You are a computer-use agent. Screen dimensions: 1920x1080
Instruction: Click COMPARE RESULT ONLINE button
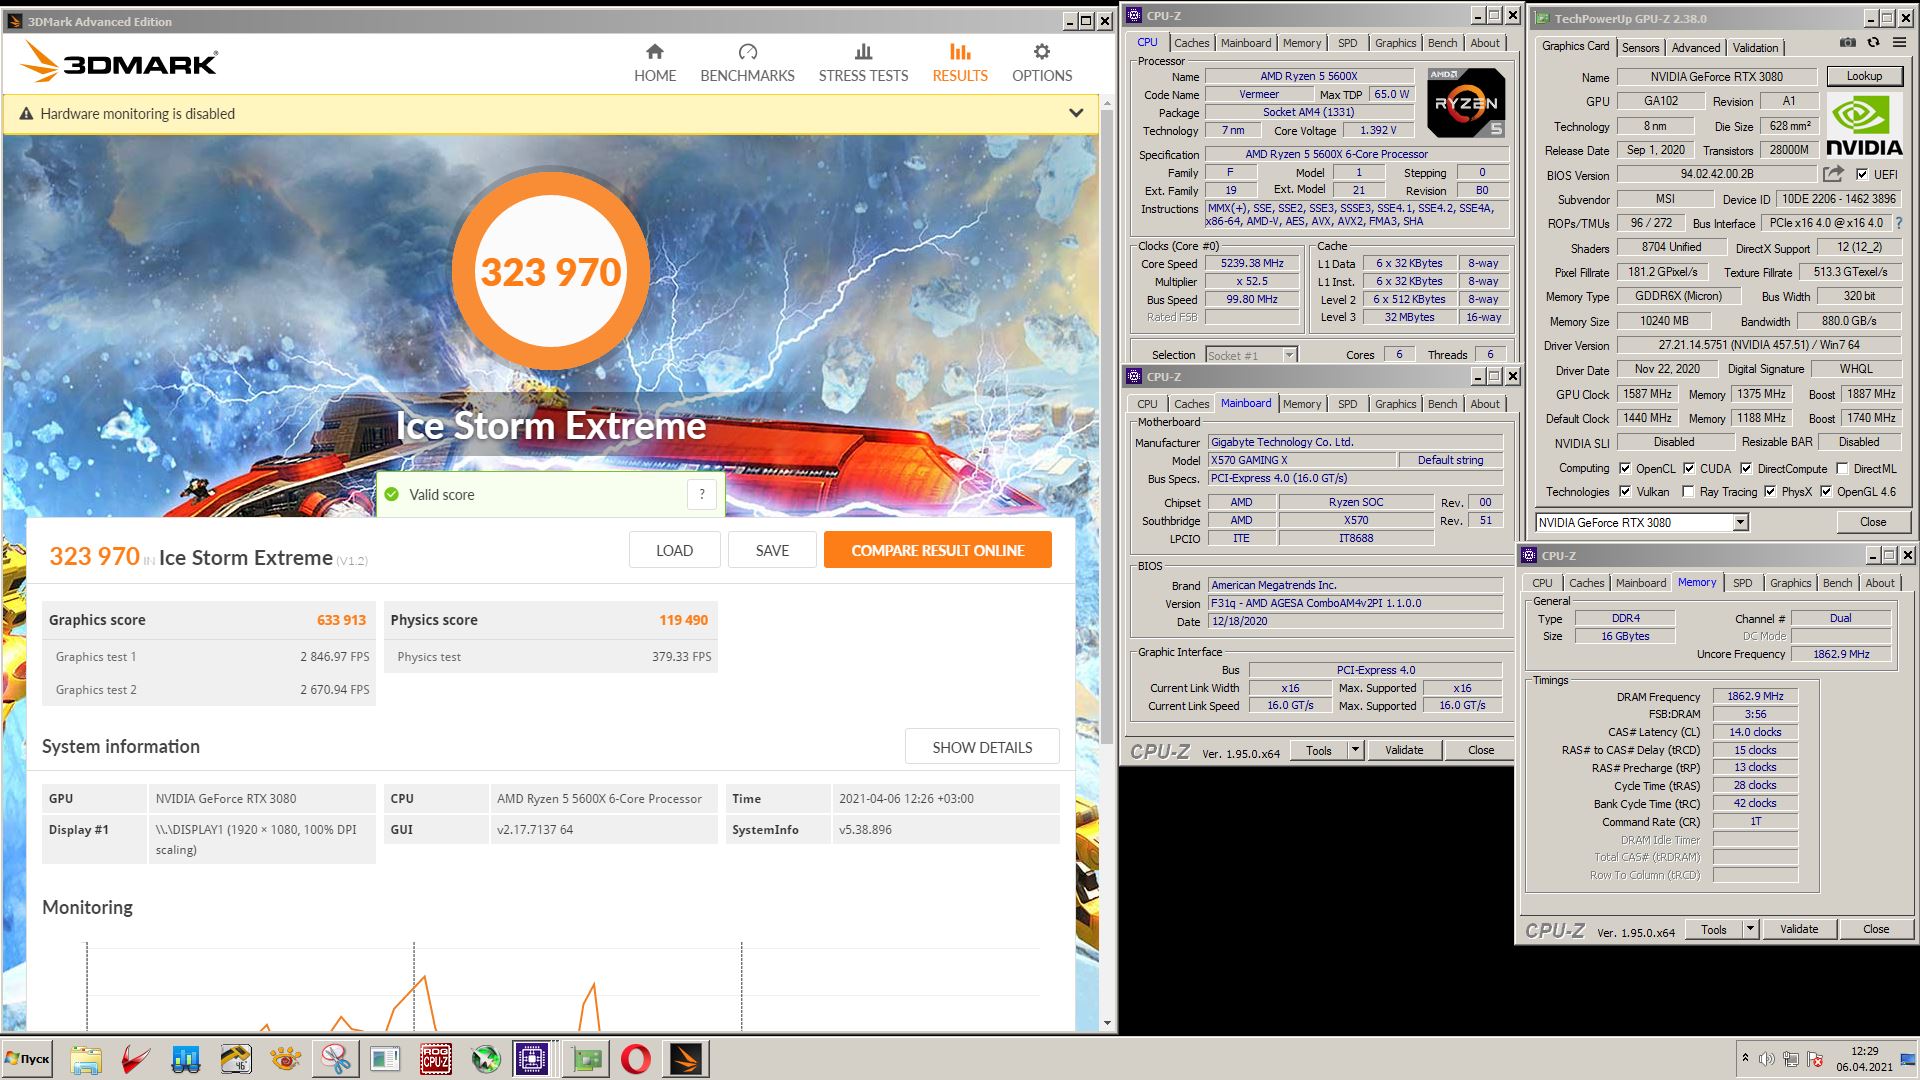(937, 550)
